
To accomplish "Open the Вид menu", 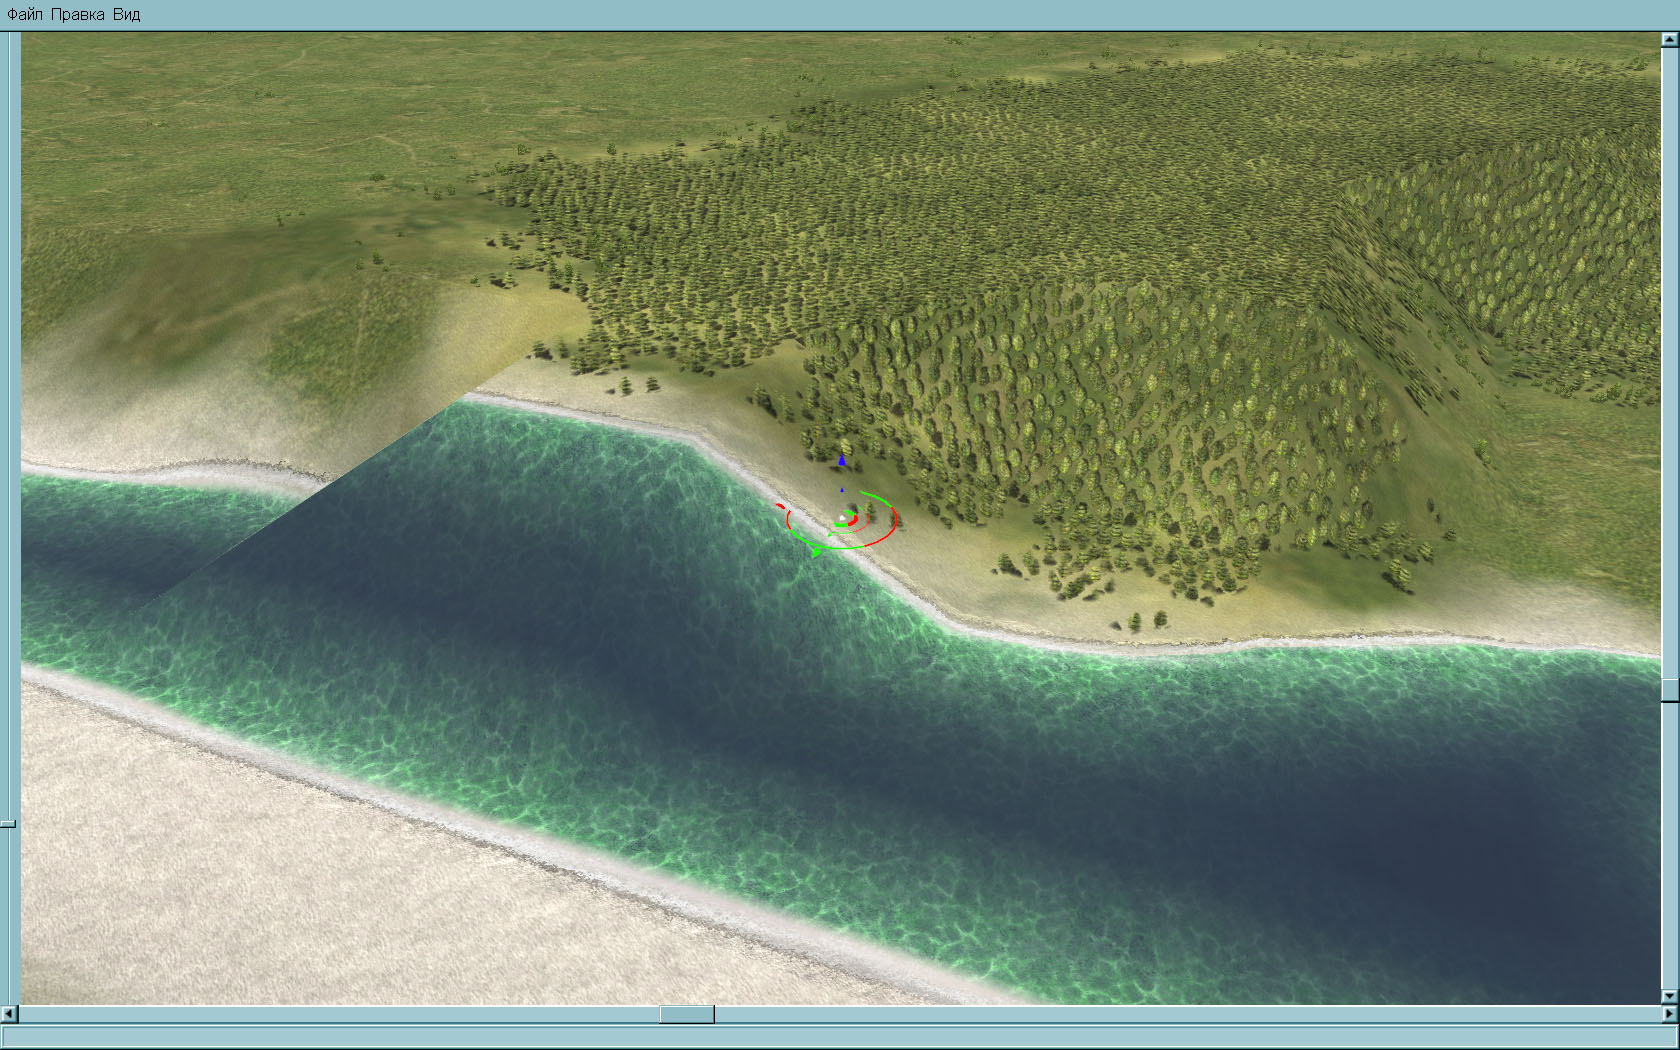I will 127,14.
